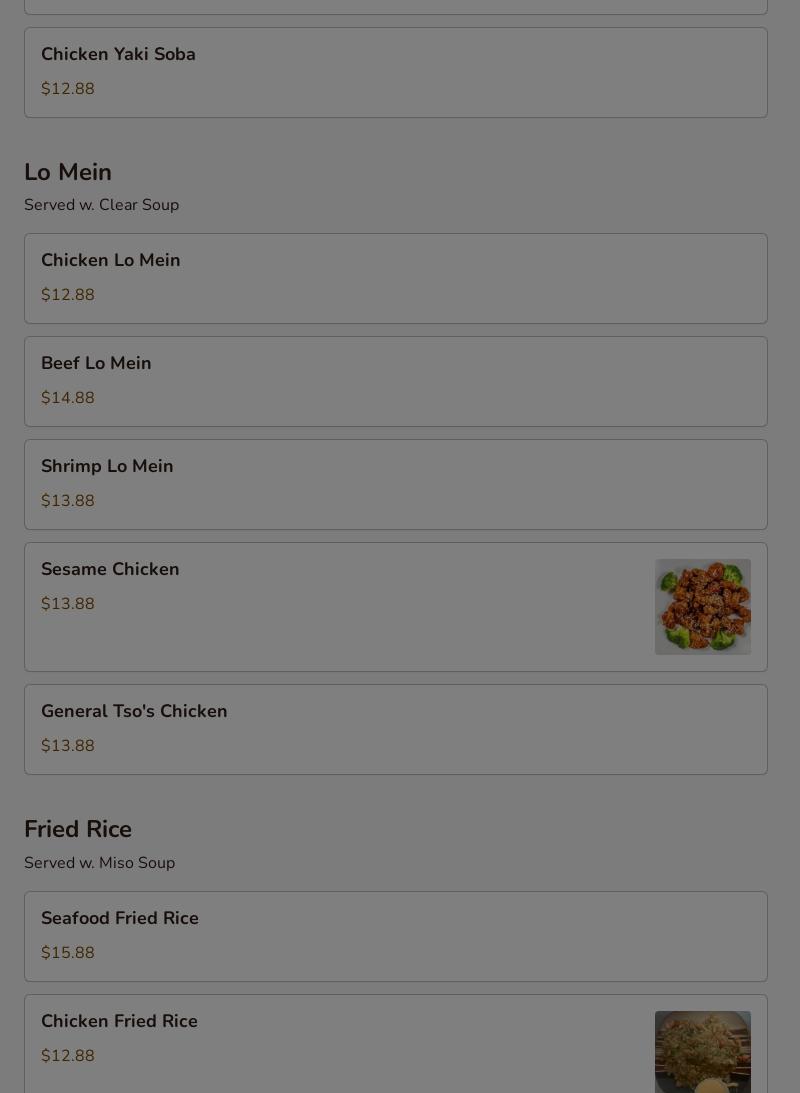
Task: Click the $14.88 Beef Lo Mein price
Action: tap(68, 398)
